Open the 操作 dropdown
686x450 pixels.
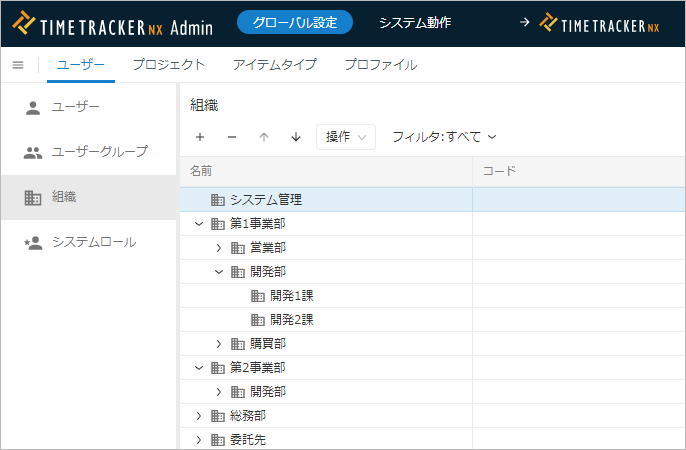[345, 137]
